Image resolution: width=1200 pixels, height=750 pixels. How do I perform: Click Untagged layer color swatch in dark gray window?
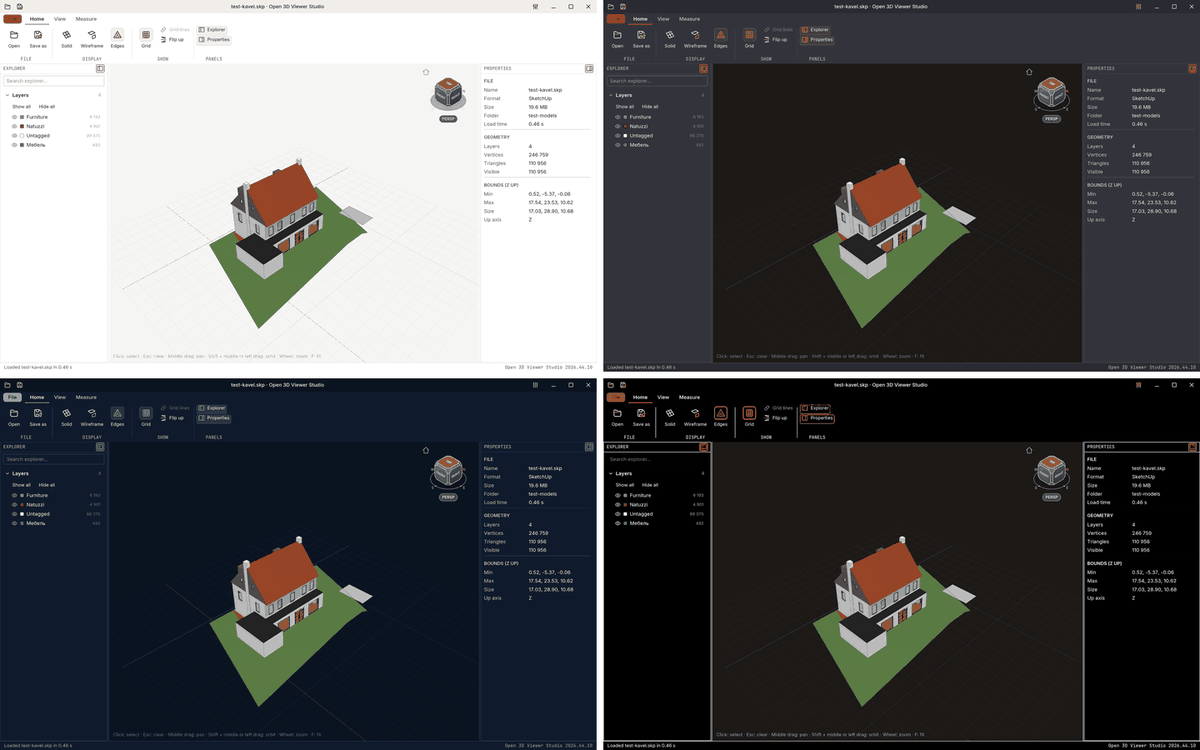(x=626, y=135)
